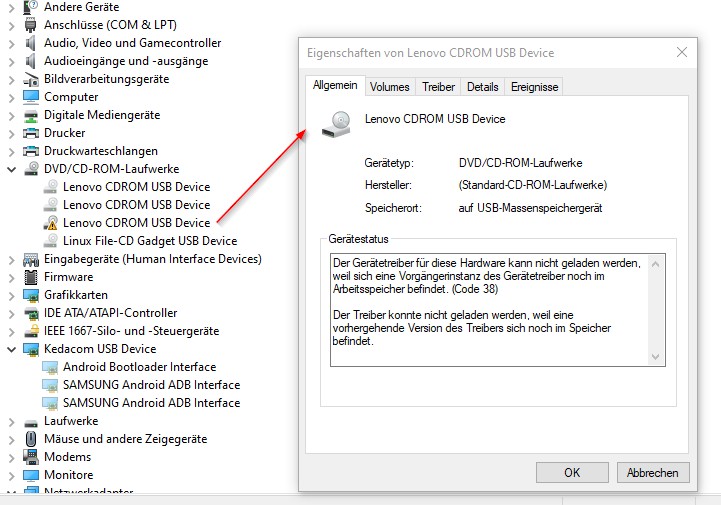Select the Bildverarbeitungsgeräte entry
Image resolution: width=721 pixels, height=505 pixels.
(107, 79)
